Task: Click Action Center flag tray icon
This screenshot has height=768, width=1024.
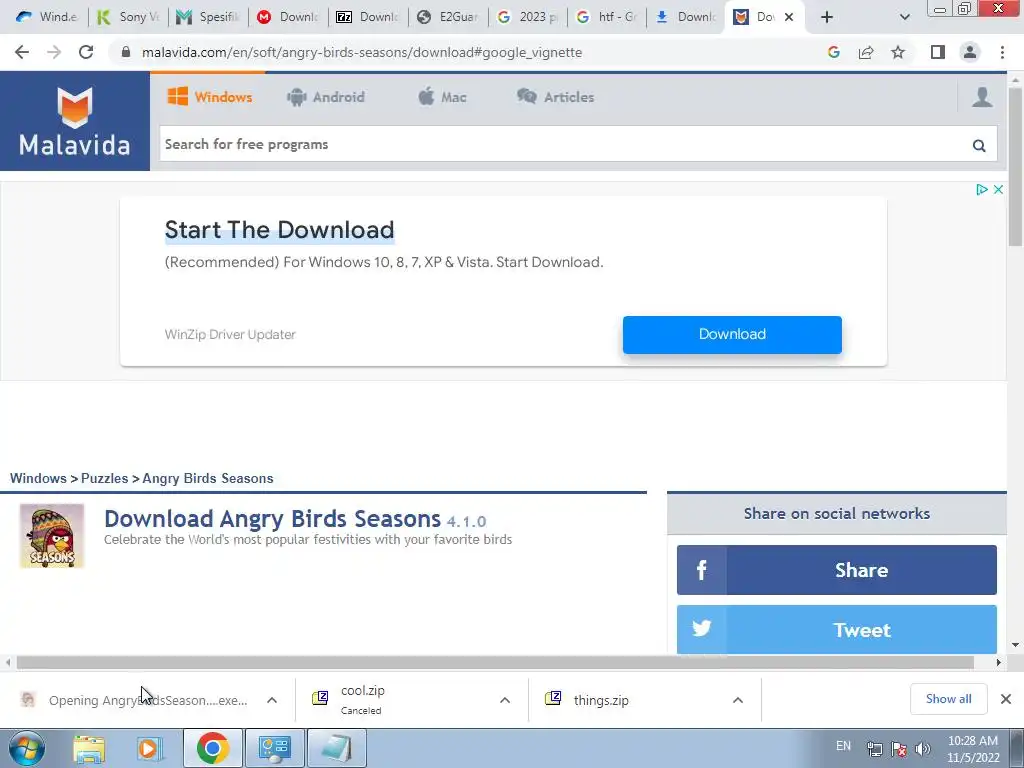Action: [899, 748]
